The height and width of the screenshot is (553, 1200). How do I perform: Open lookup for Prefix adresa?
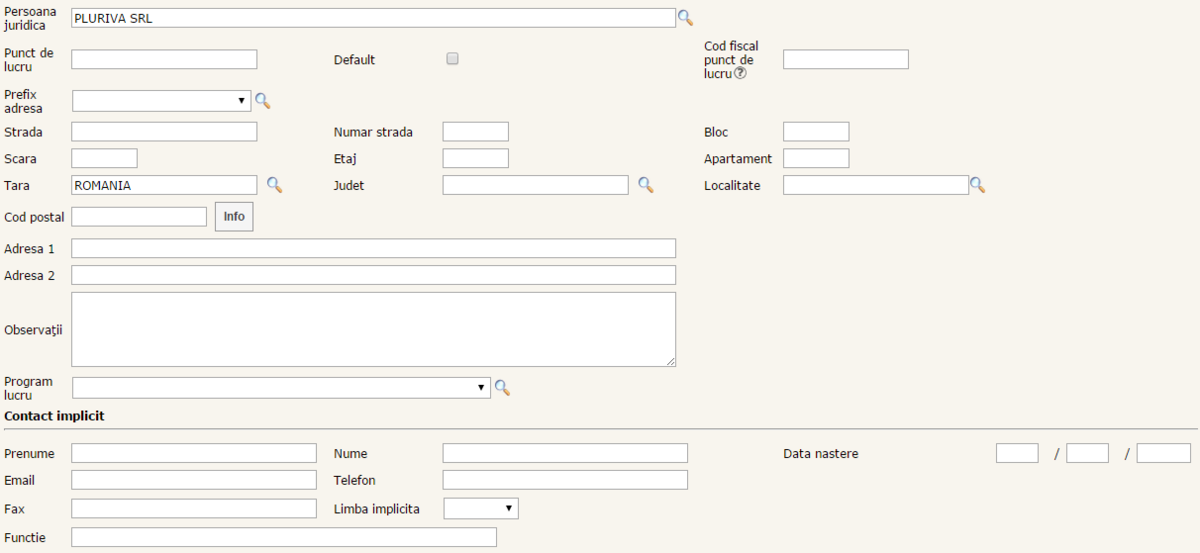click(x=262, y=100)
